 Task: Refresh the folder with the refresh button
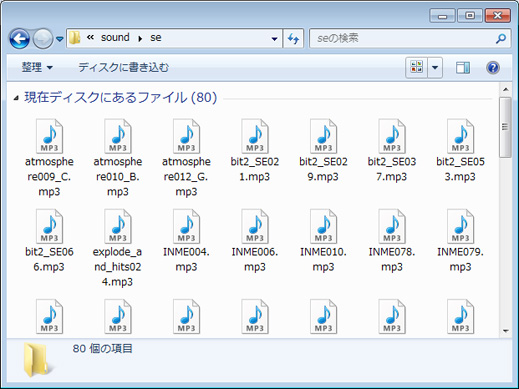[x=293, y=39]
